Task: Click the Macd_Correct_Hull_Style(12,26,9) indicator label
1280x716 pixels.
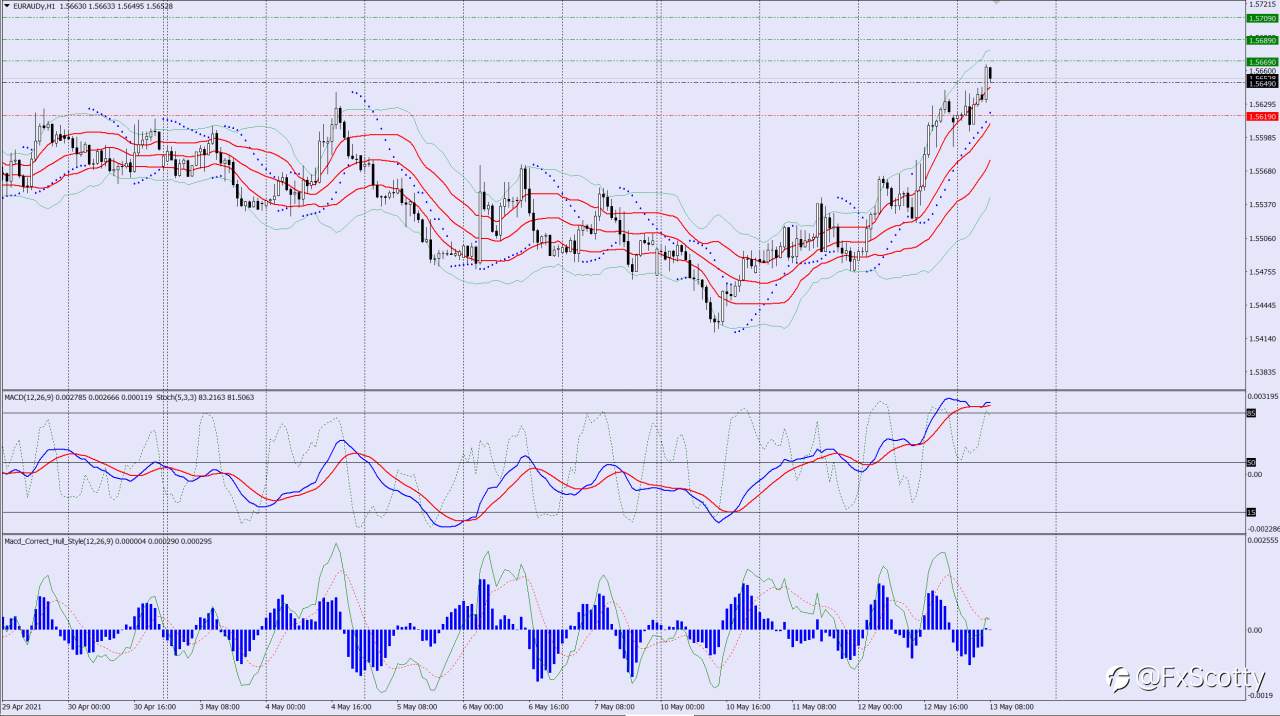Action: (61, 541)
